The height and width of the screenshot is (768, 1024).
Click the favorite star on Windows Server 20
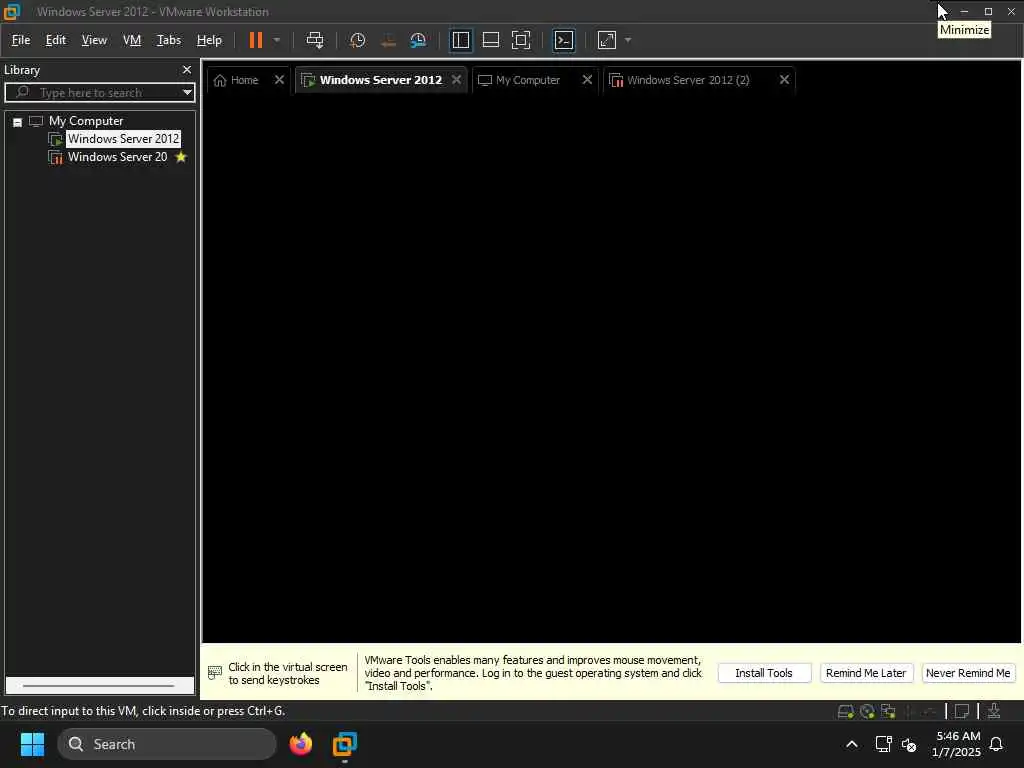click(x=181, y=157)
